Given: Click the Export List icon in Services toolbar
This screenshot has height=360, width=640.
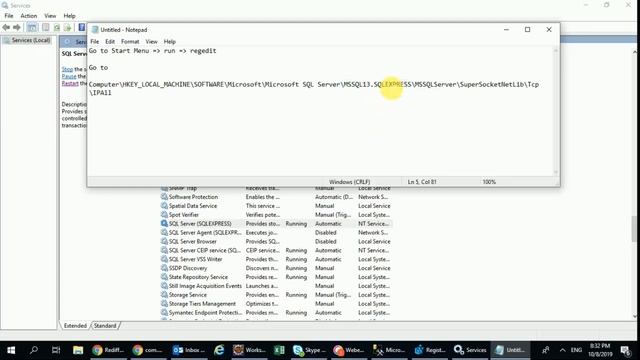Looking at the screenshot, I should click(x=67, y=27).
